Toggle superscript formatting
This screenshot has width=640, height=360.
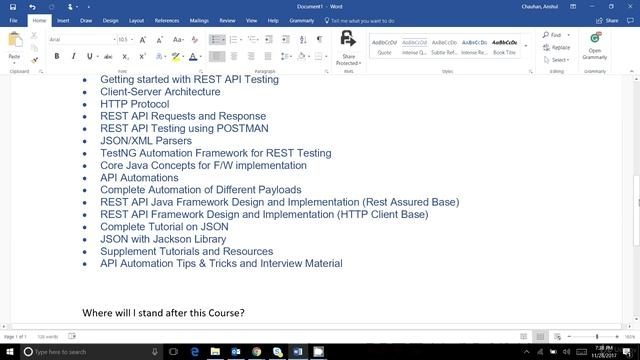[142, 56]
